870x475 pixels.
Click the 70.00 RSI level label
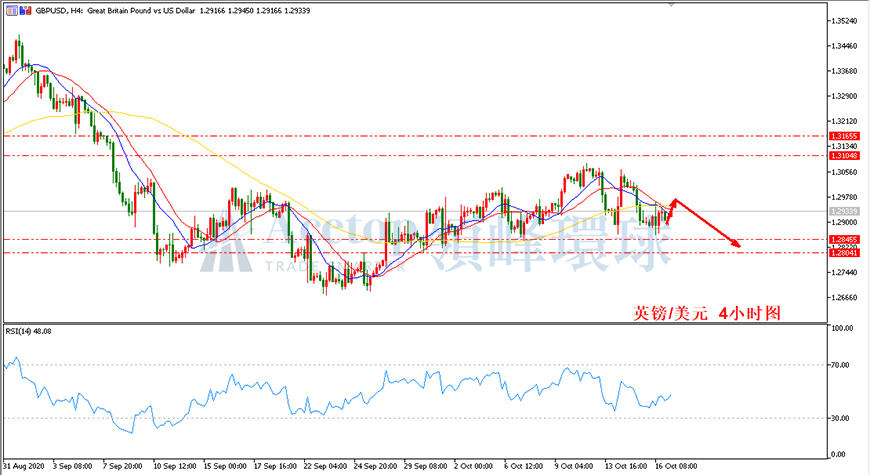tap(840, 365)
